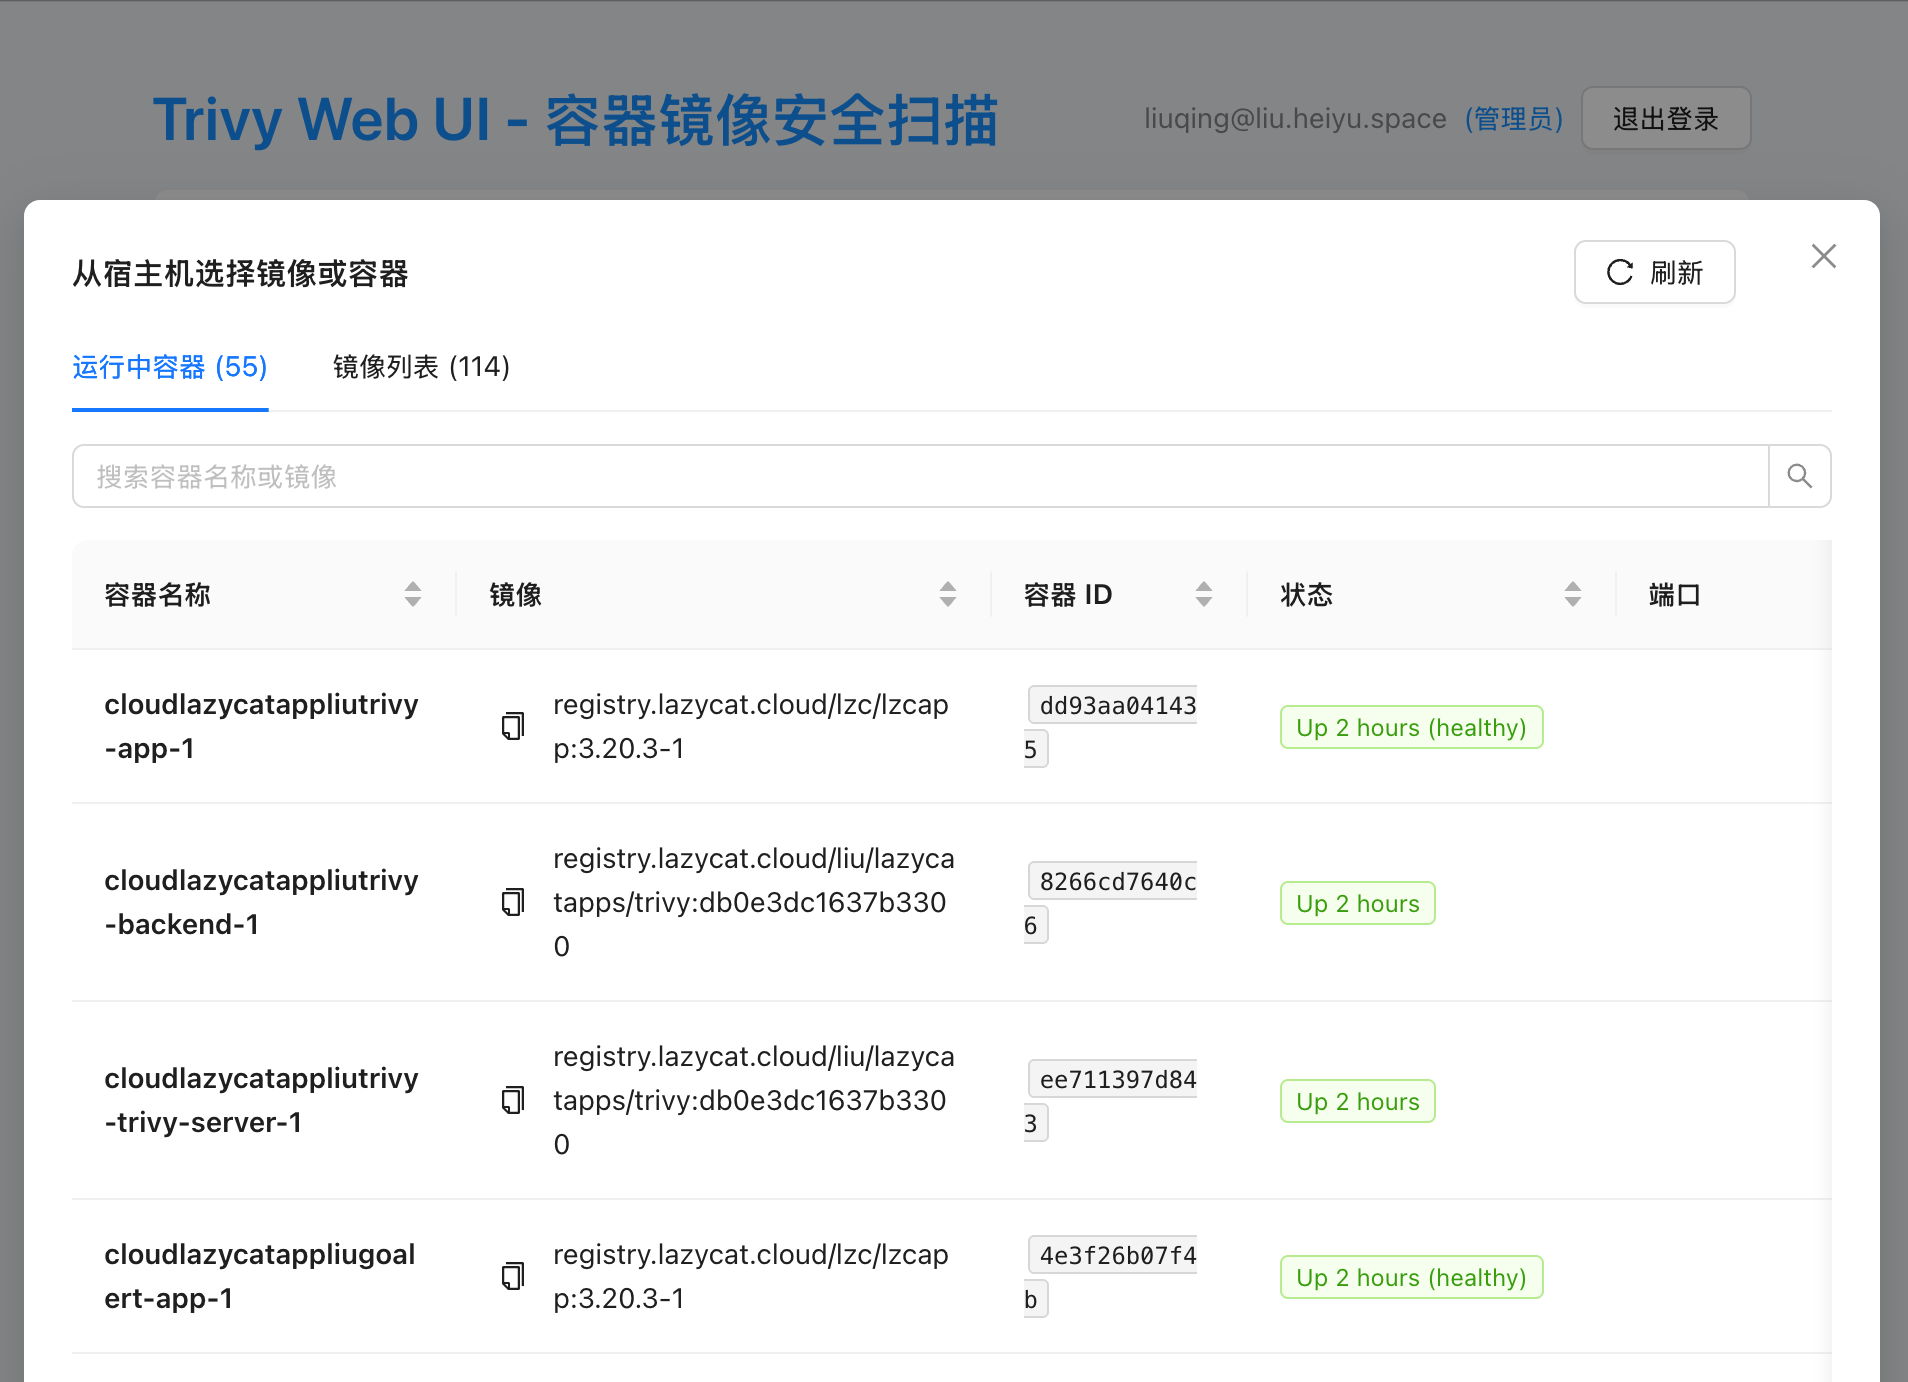
Task: Click the 端口 column header
Action: 1674,595
